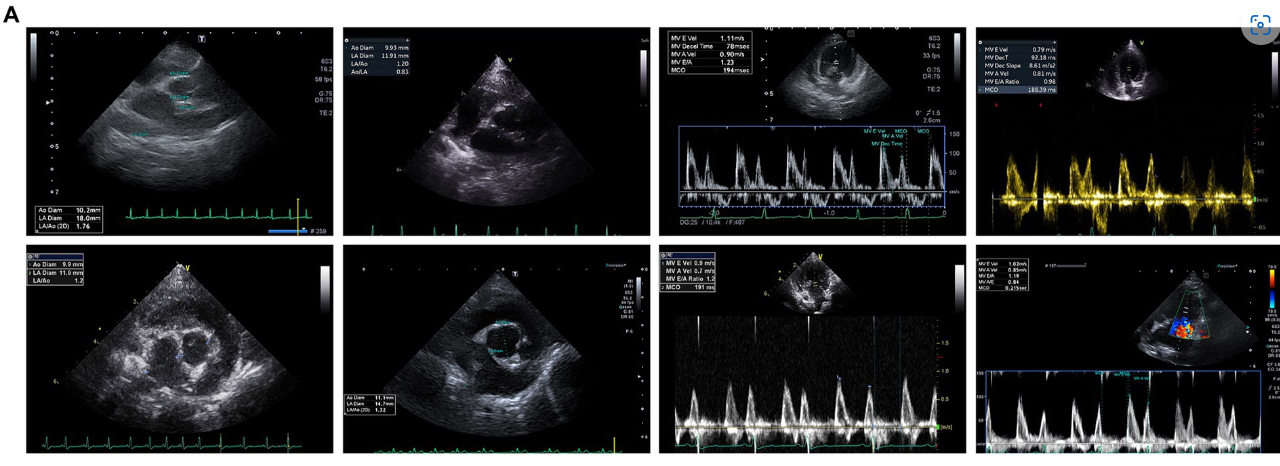Click the plus icon above the Ao Diam 9.93 mm table
Image resolution: width=1280 pixels, height=466 pixels.
click(407, 41)
